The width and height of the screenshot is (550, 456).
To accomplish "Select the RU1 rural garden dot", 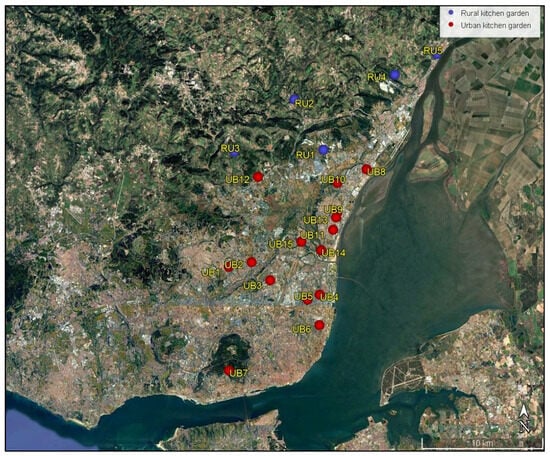I will (323, 150).
